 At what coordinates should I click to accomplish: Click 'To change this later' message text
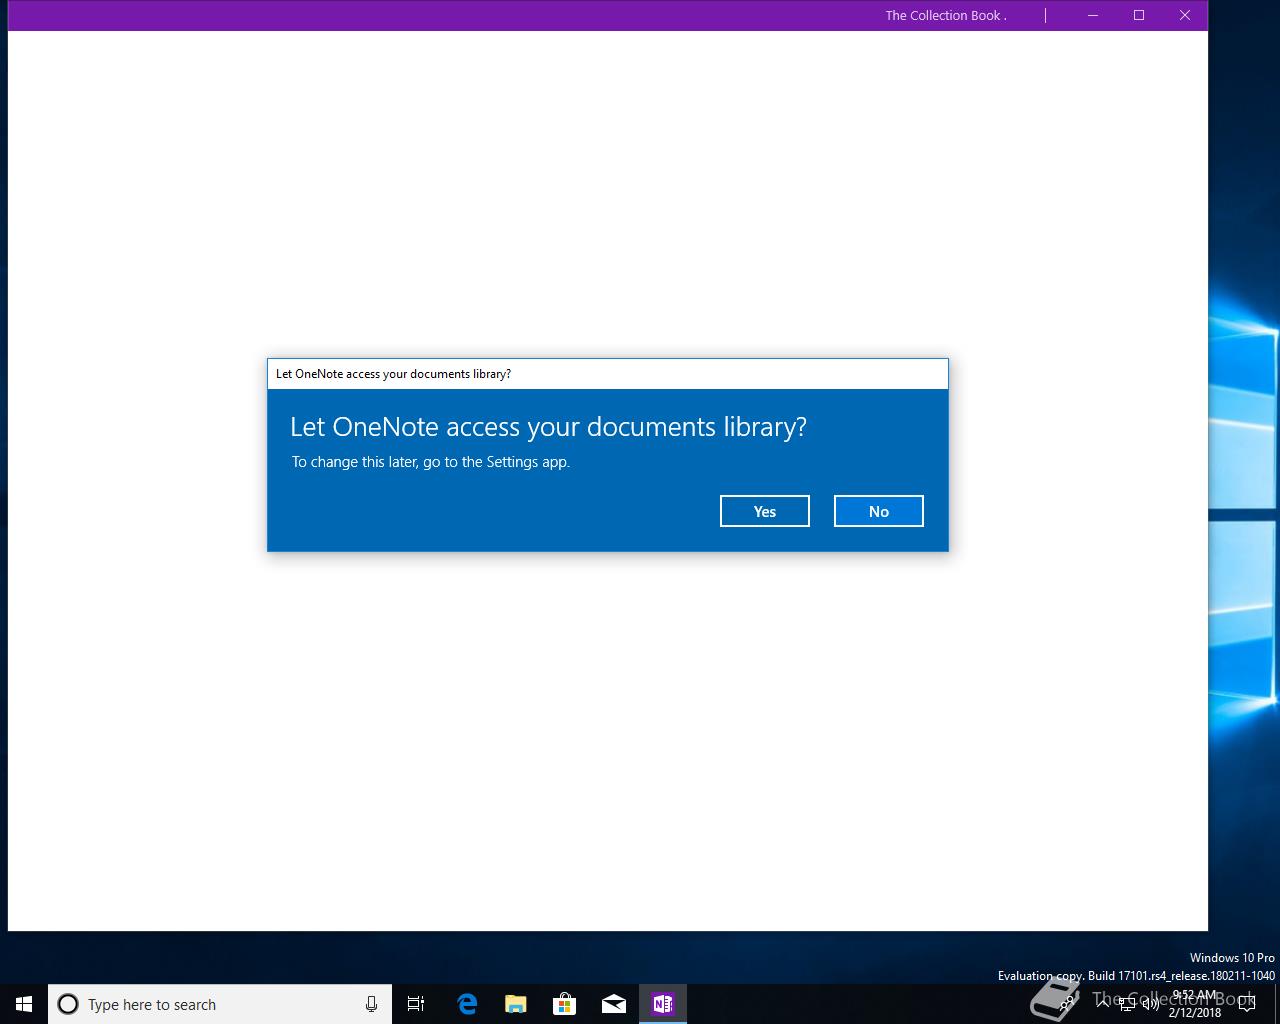click(431, 462)
